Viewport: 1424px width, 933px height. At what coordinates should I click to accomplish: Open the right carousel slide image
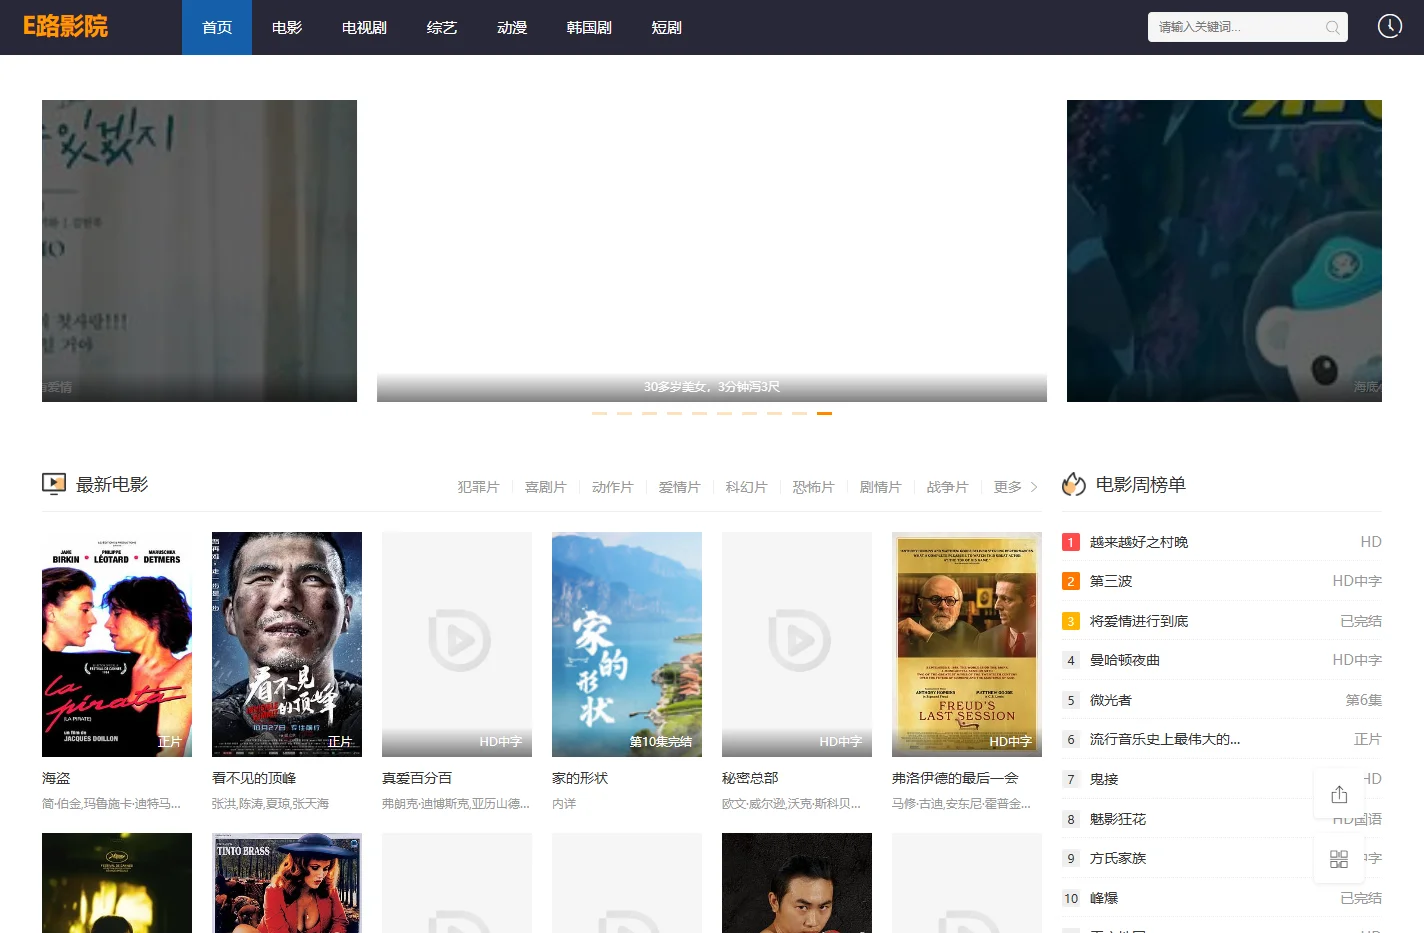click(x=1224, y=251)
